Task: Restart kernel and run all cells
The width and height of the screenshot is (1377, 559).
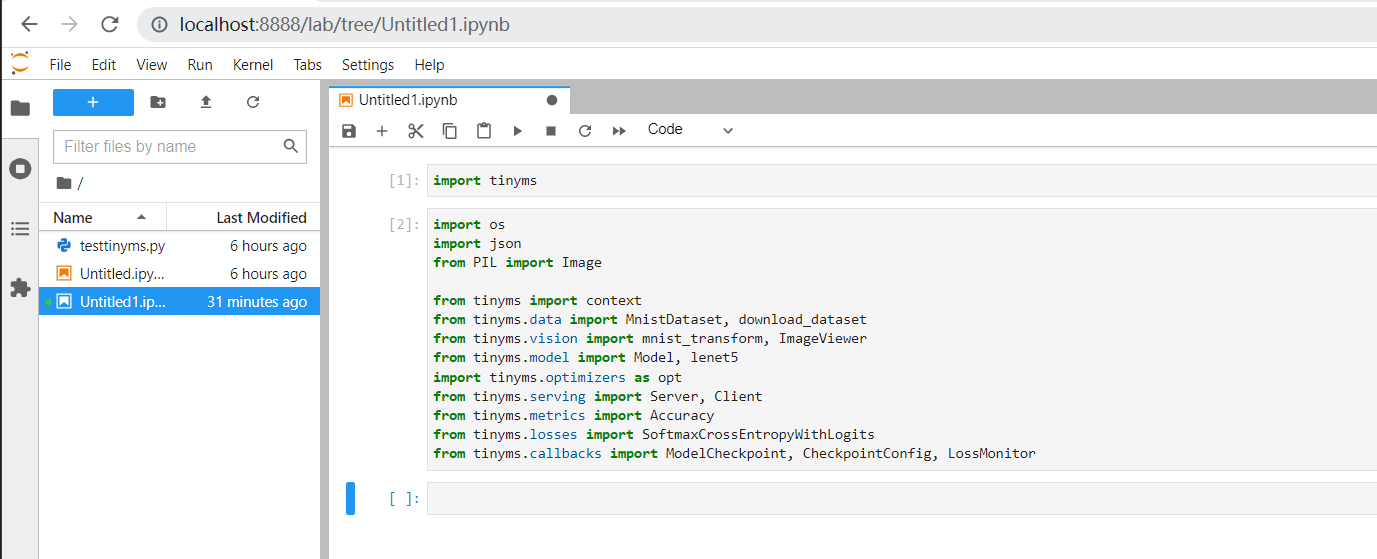Action: click(619, 131)
